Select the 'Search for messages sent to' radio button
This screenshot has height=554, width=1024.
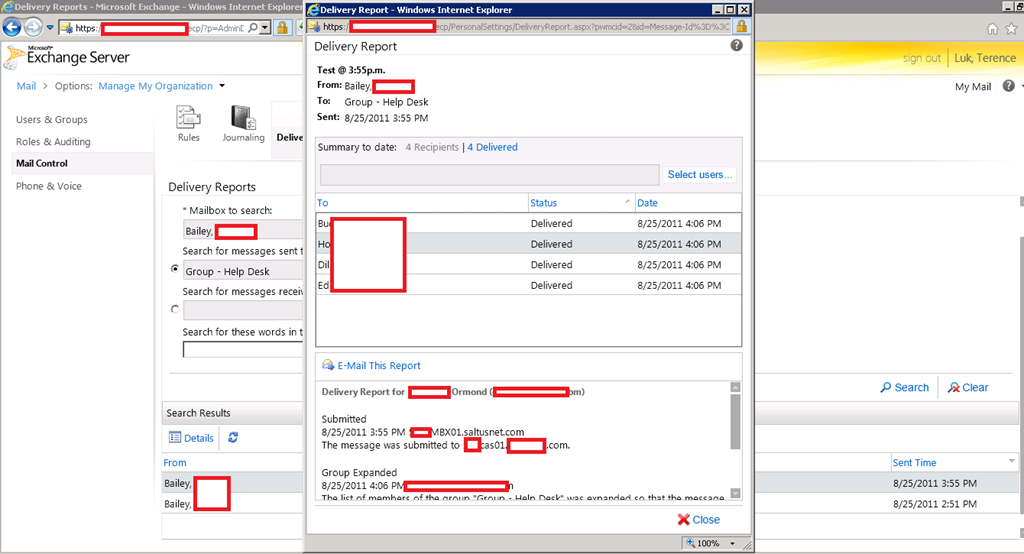click(x=176, y=270)
